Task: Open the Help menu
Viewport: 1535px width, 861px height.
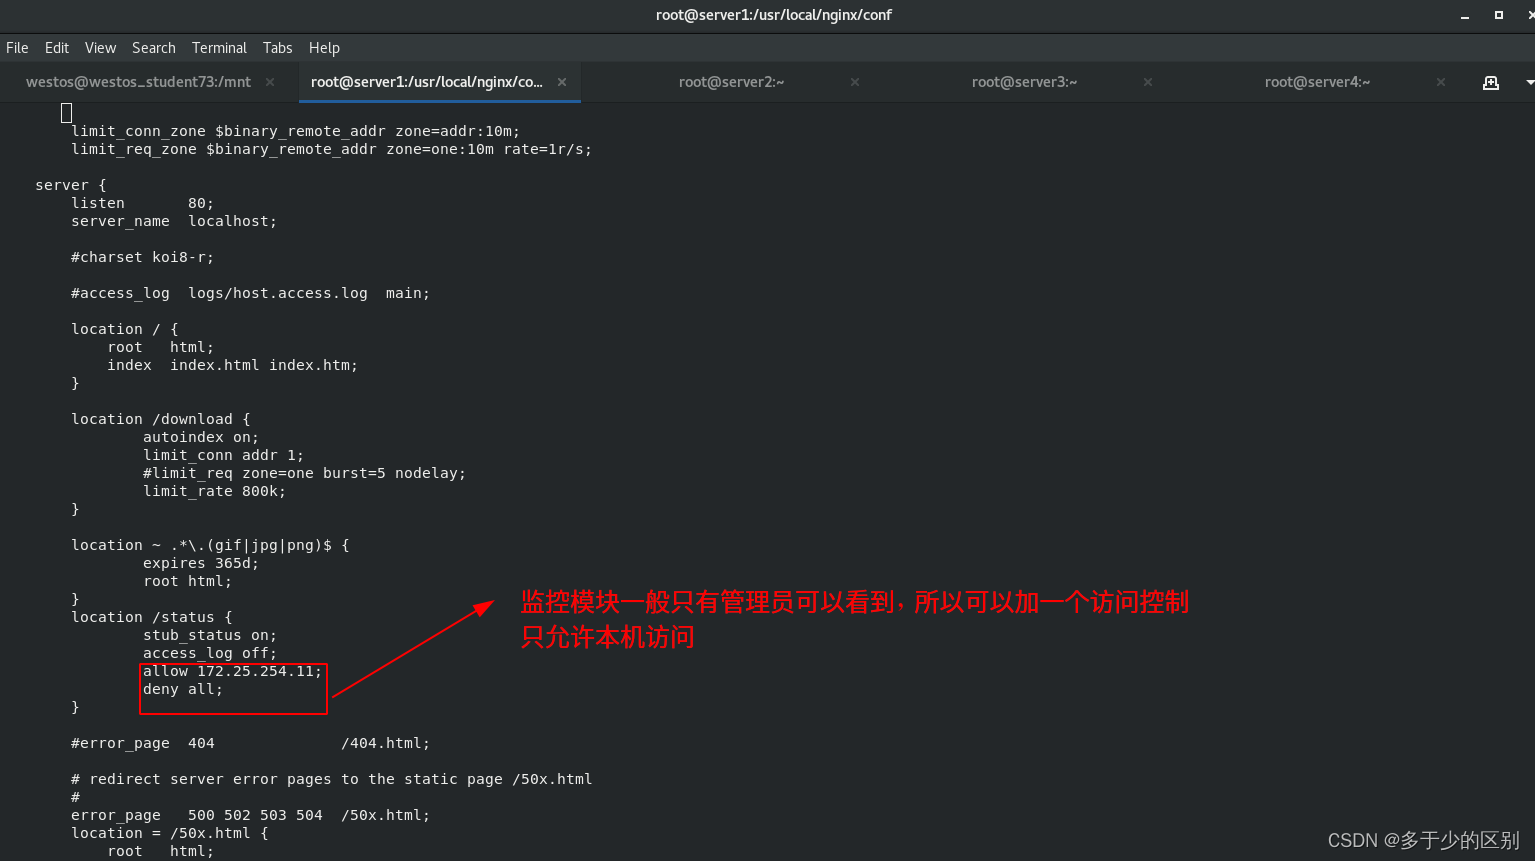Action: pyautogui.click(x=324, y=48)
